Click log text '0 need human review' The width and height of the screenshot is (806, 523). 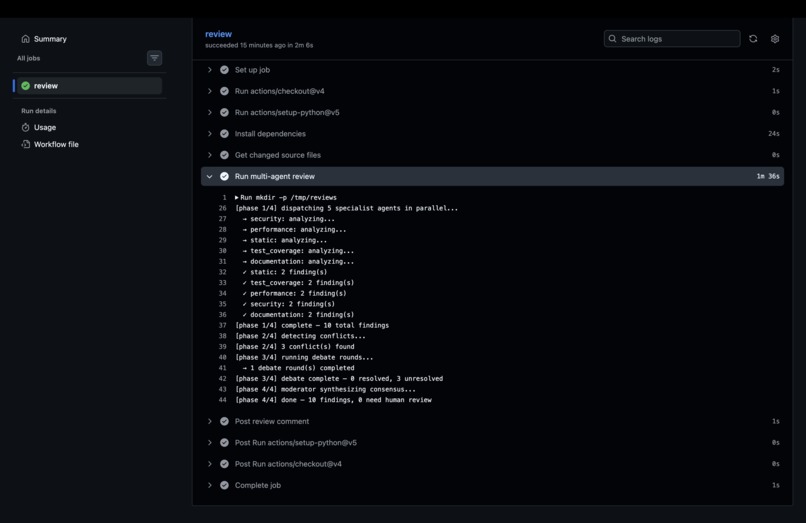395,400
